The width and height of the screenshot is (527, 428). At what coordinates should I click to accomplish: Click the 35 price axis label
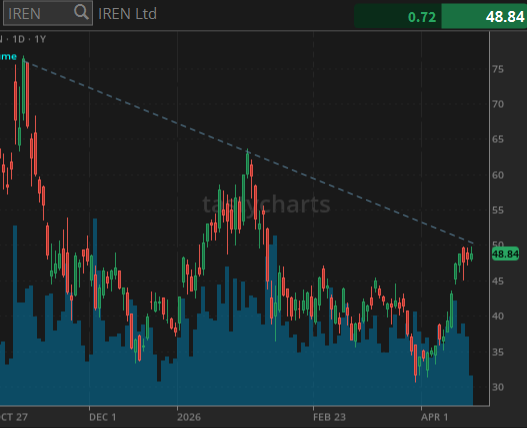[x=498, y=352]
